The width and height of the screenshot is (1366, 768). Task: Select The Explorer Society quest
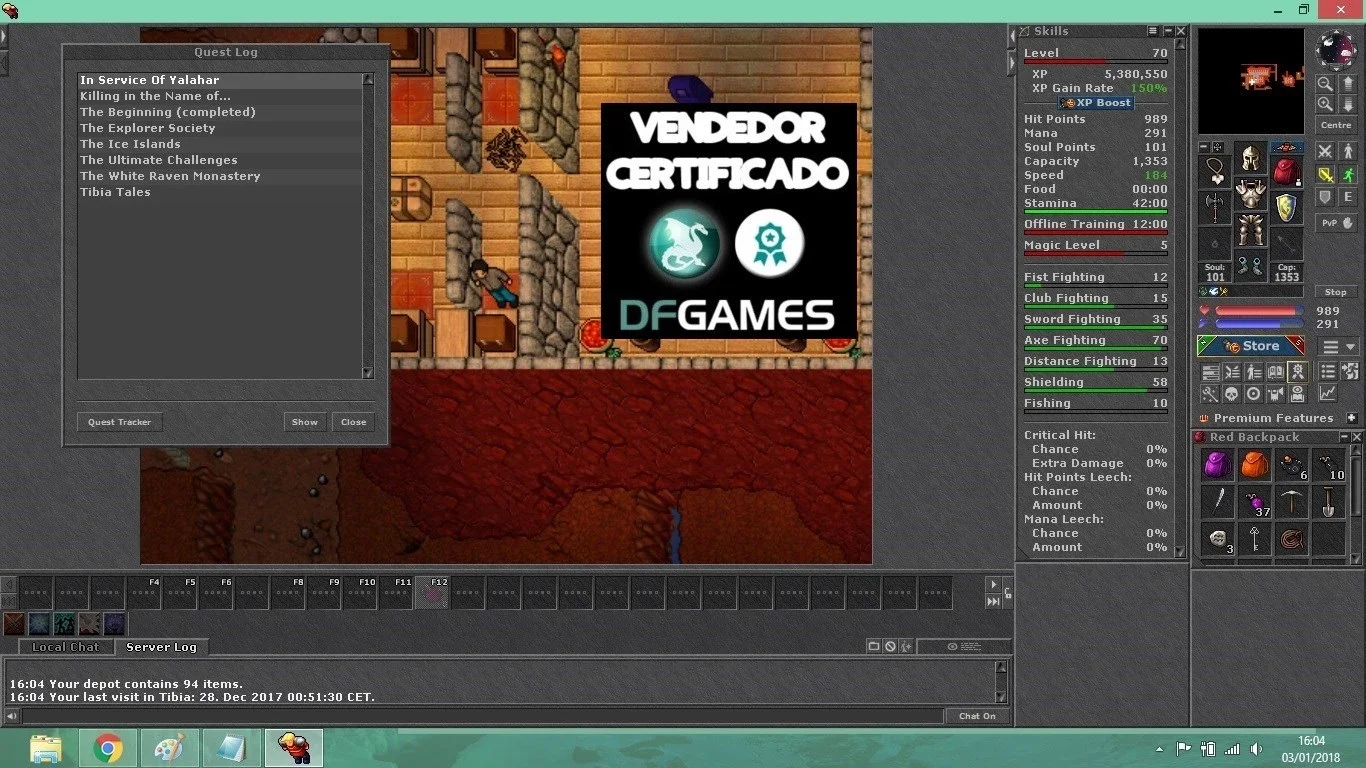click(x=220, y=128)
